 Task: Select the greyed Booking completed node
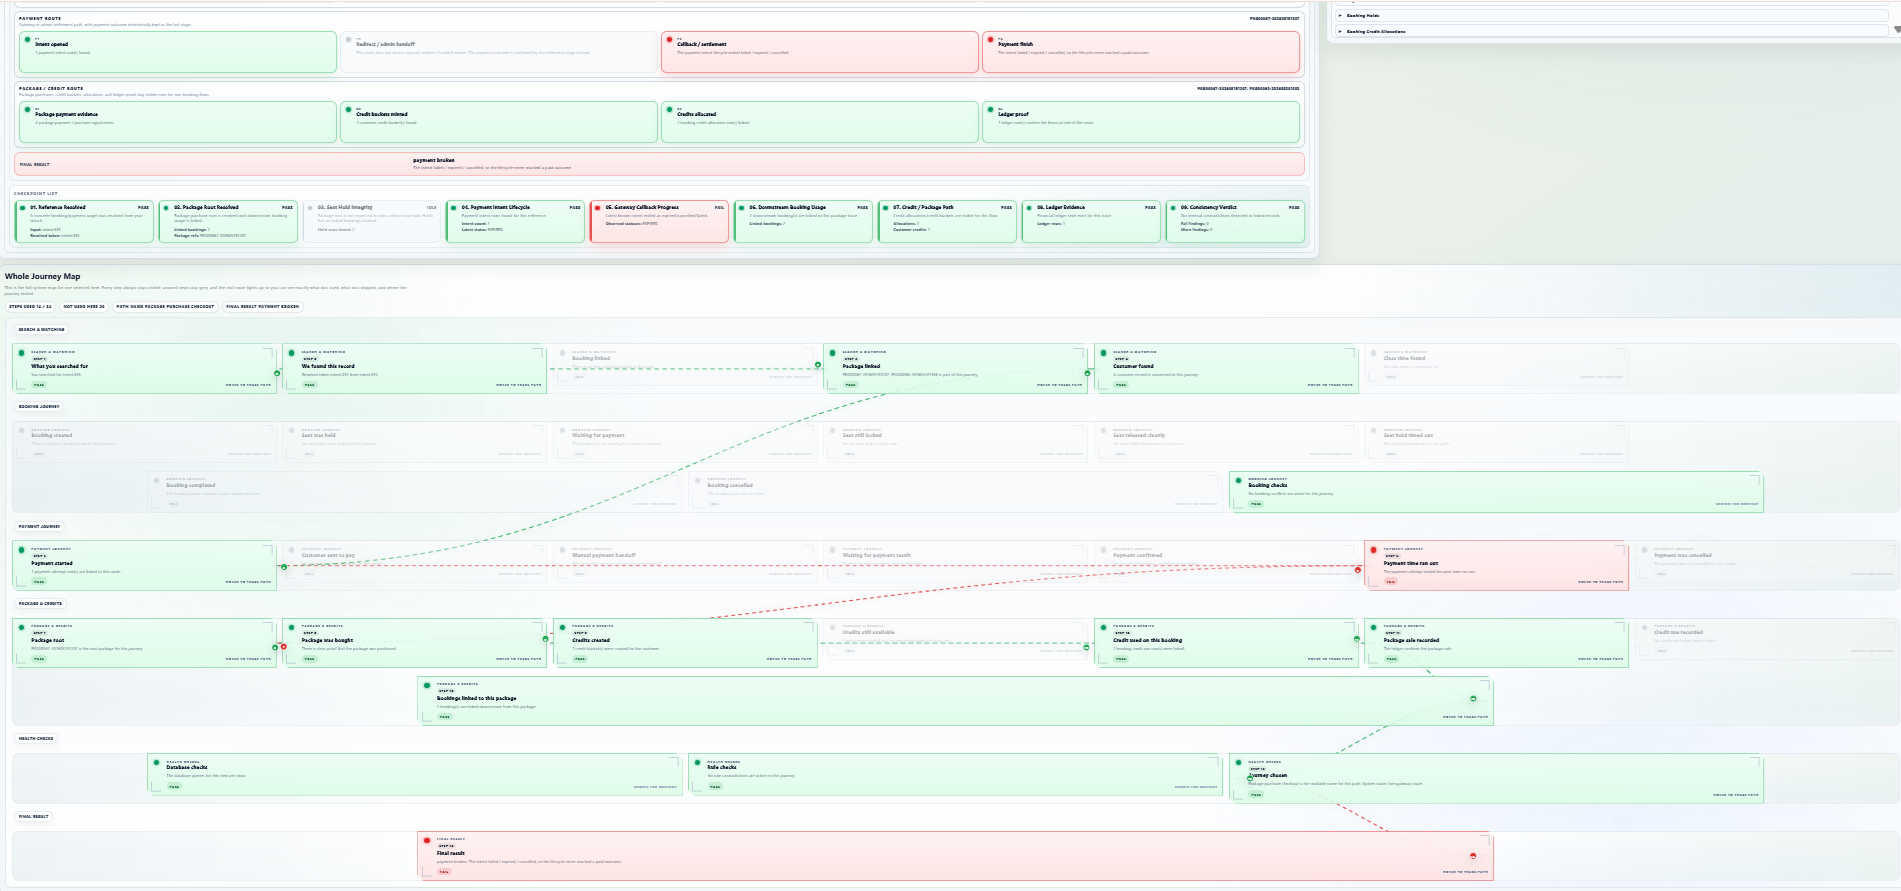pyautogui.click(x=415, y=491)
